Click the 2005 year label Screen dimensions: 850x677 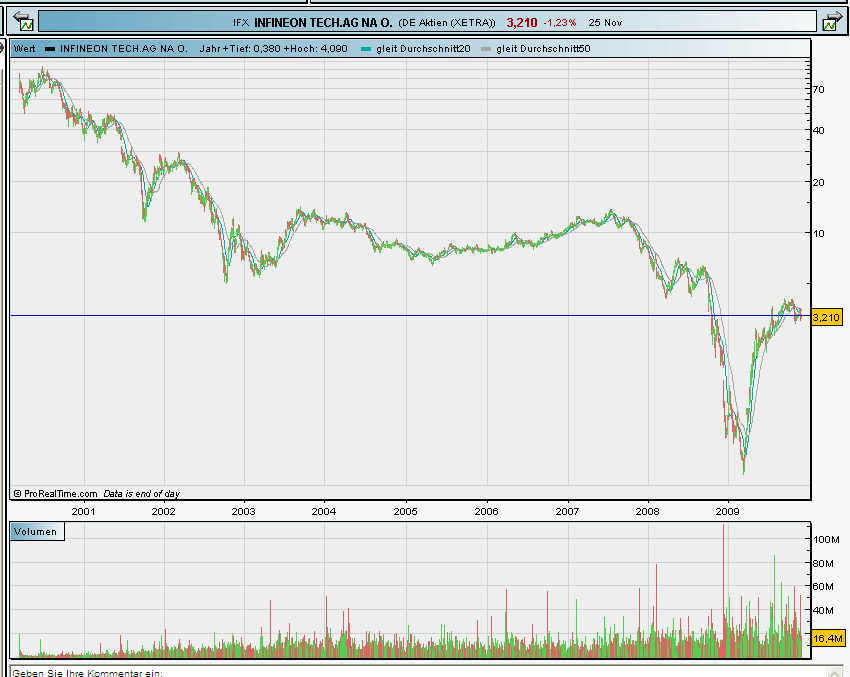(405, 512)
